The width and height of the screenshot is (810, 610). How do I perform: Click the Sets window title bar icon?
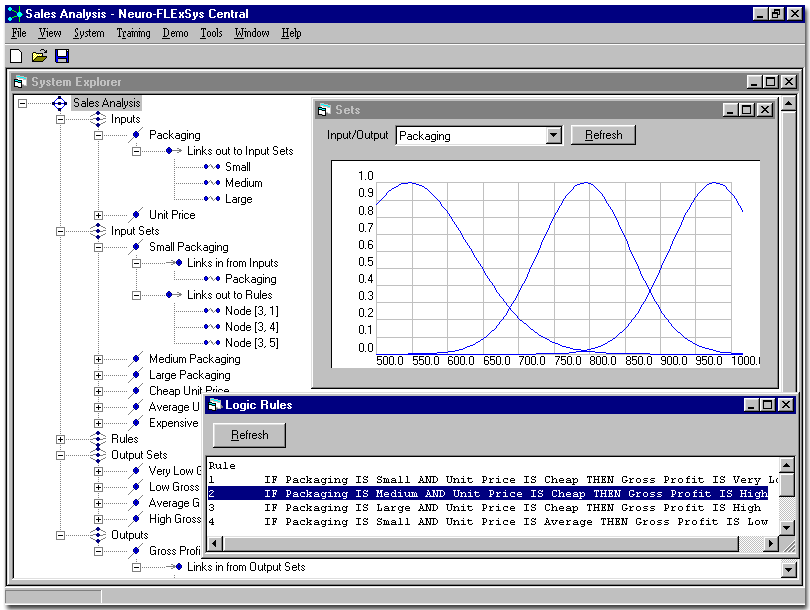(322, 110)
